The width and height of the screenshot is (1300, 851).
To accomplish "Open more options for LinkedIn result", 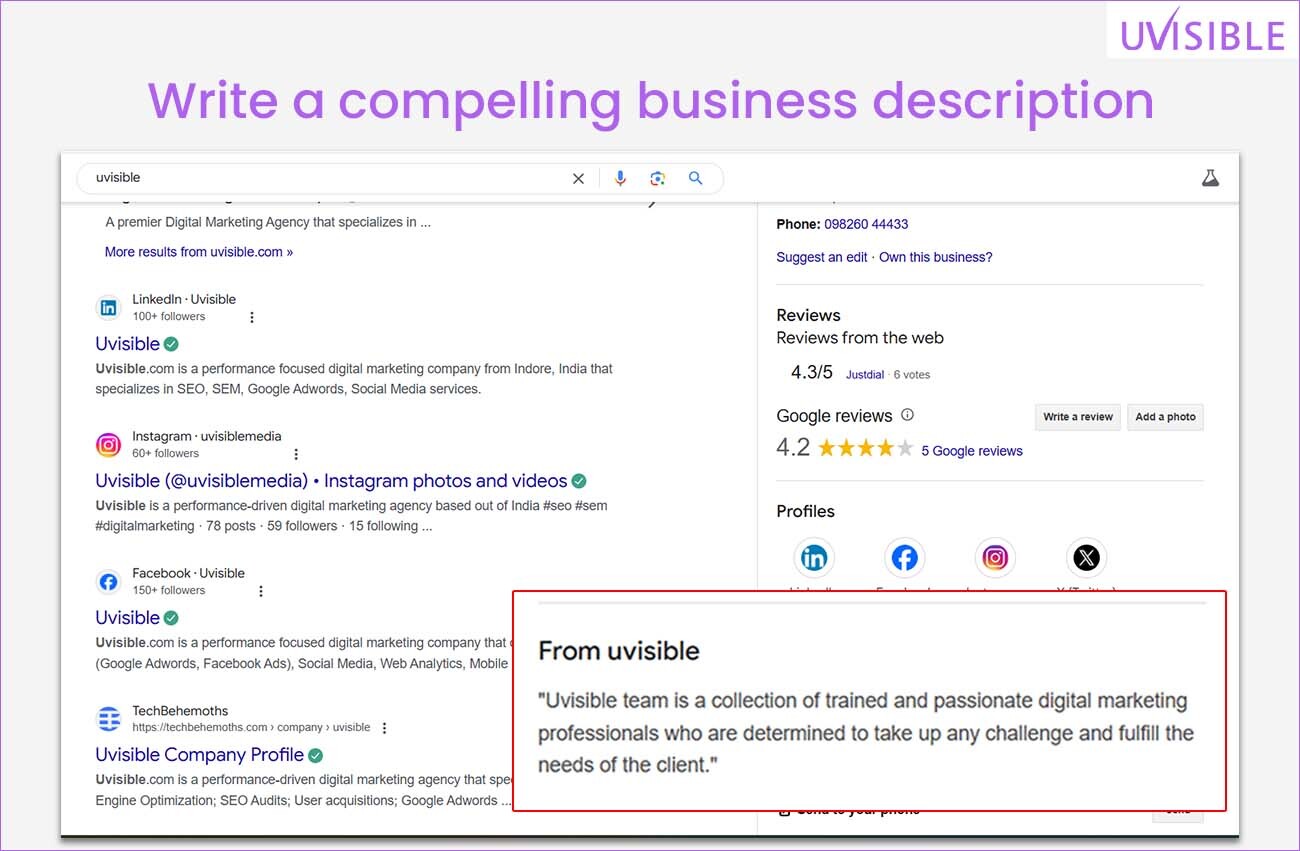I will (252, 317).
